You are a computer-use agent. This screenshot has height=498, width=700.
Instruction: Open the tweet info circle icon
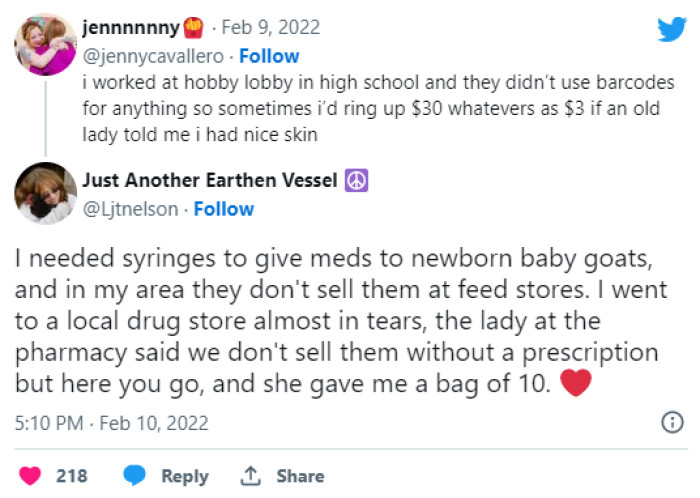(x=673, y=424)
